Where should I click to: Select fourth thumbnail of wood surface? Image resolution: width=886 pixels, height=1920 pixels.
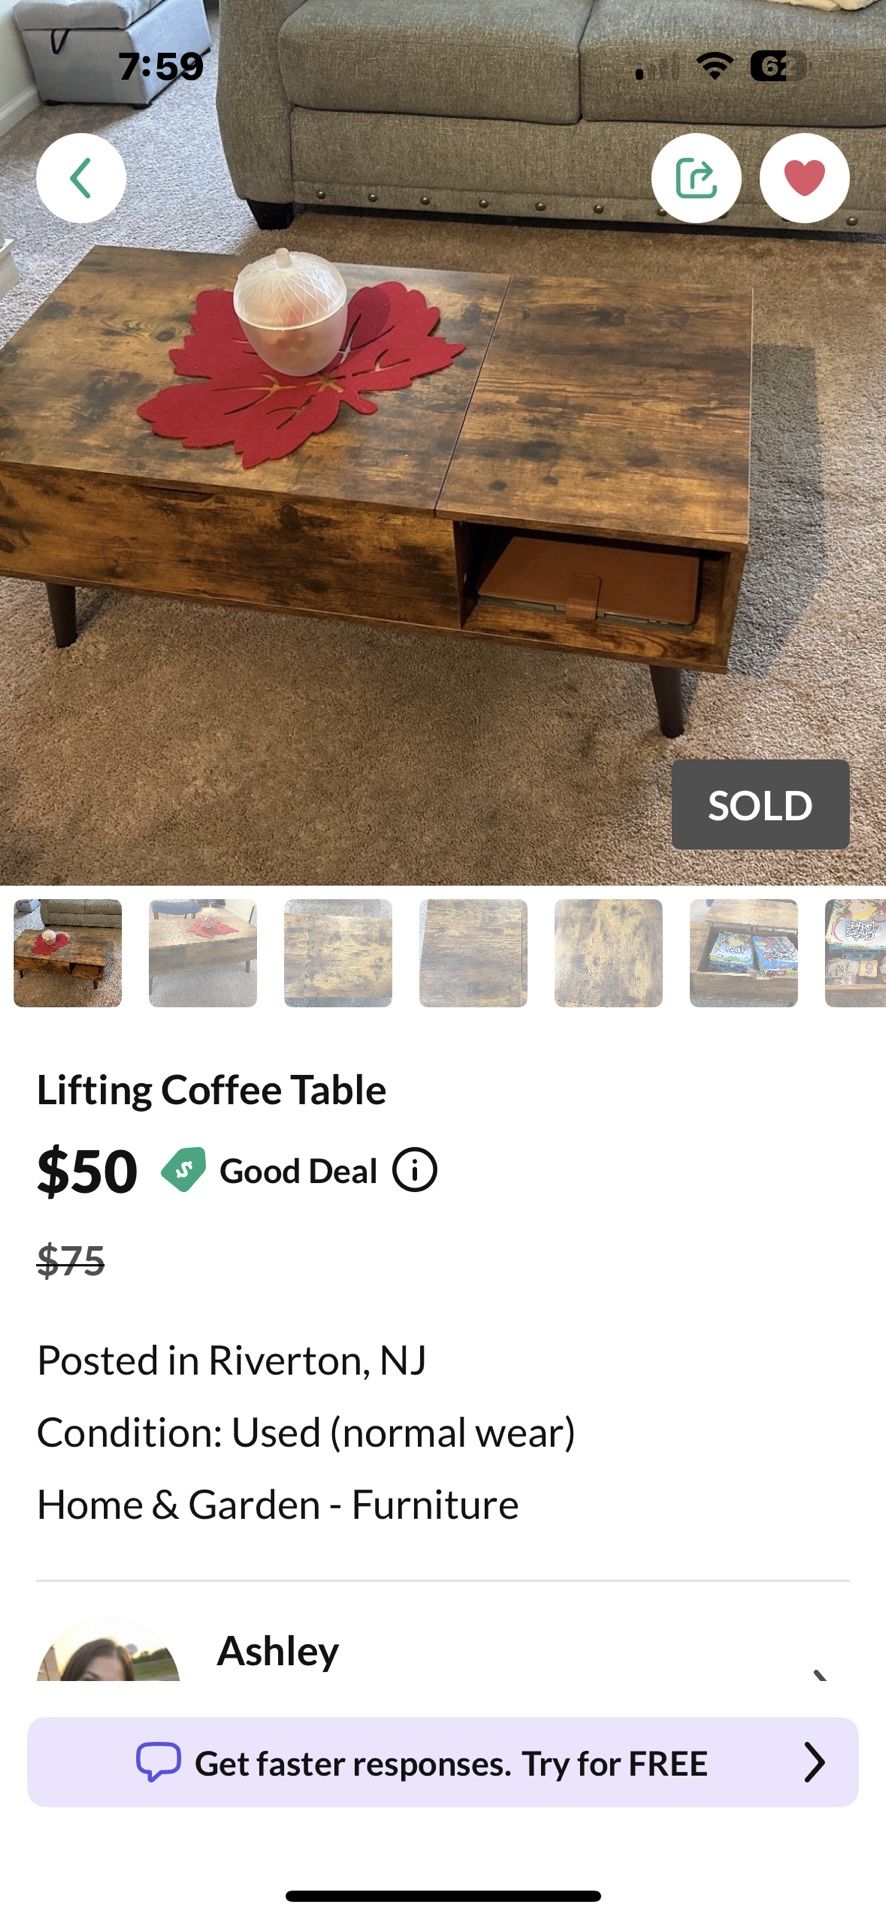point(473,953)
